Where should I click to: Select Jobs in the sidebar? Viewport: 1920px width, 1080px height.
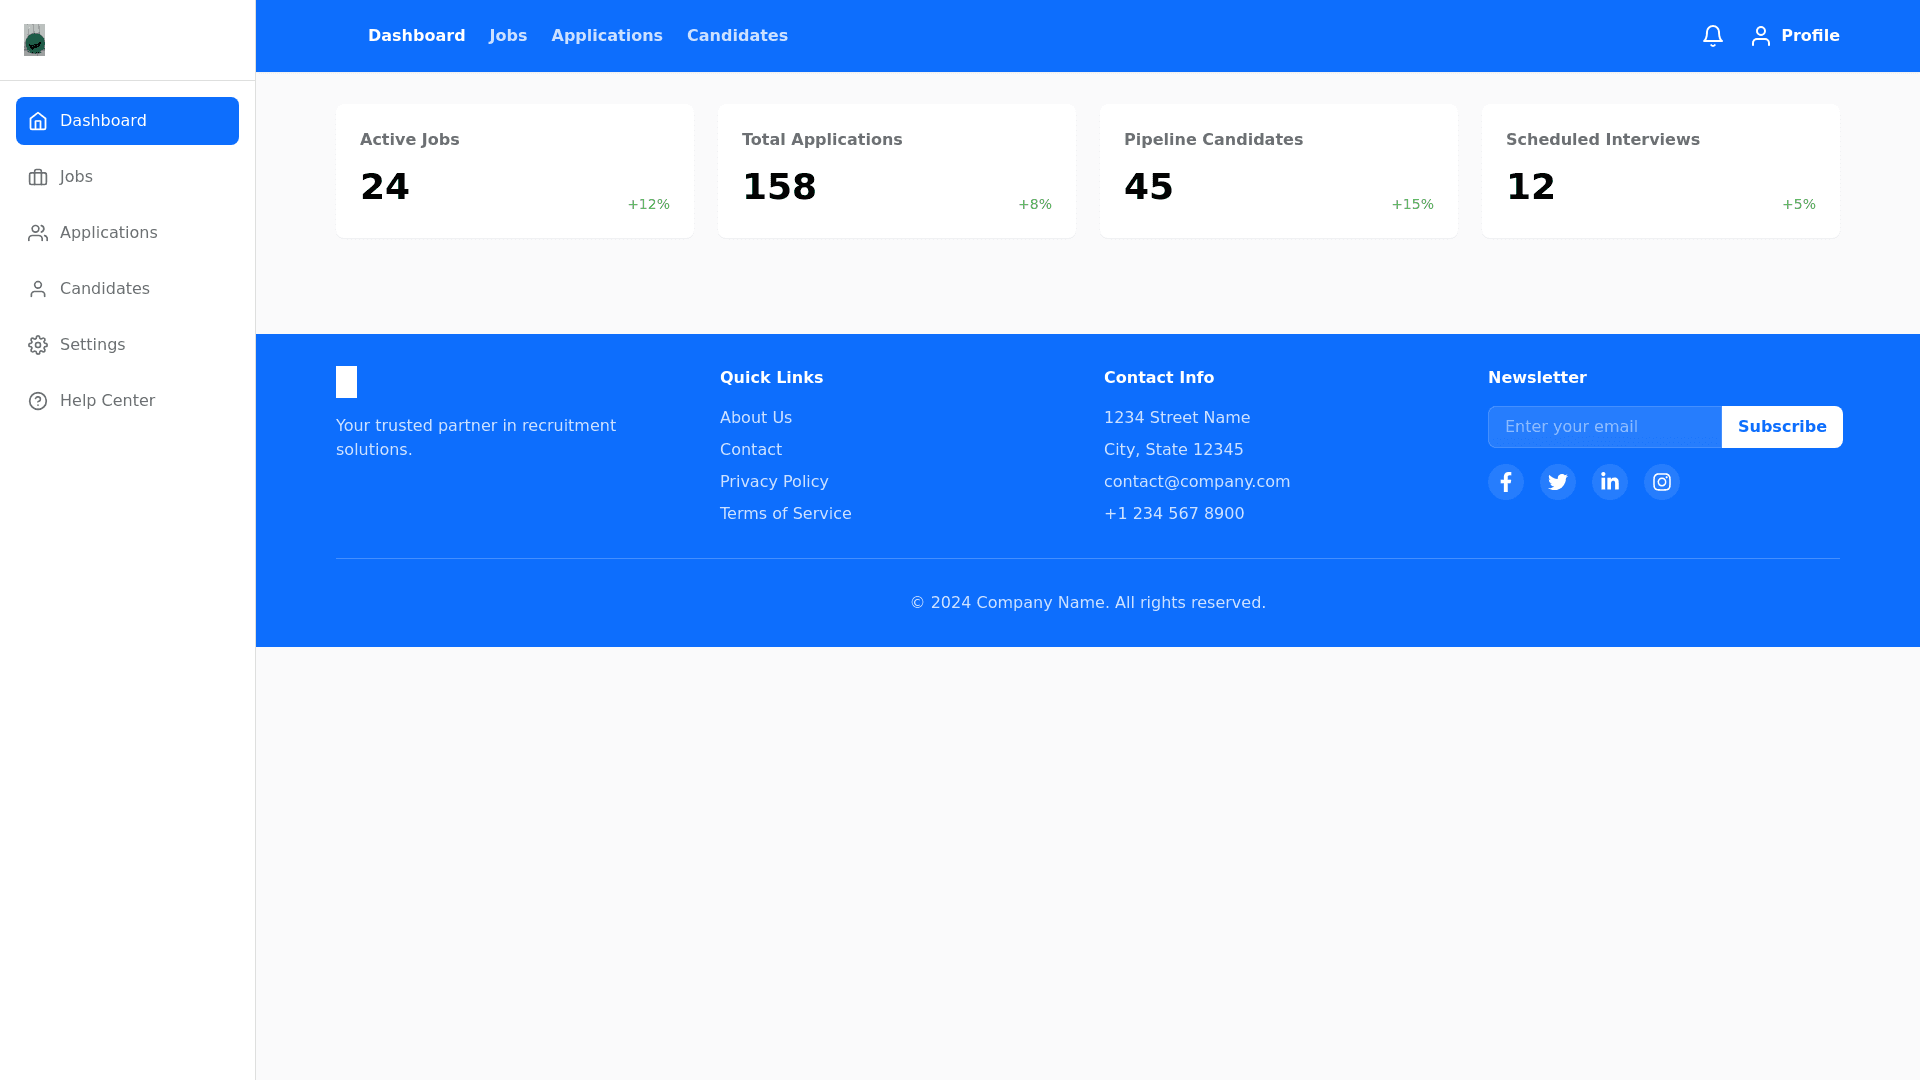[76, 177]
